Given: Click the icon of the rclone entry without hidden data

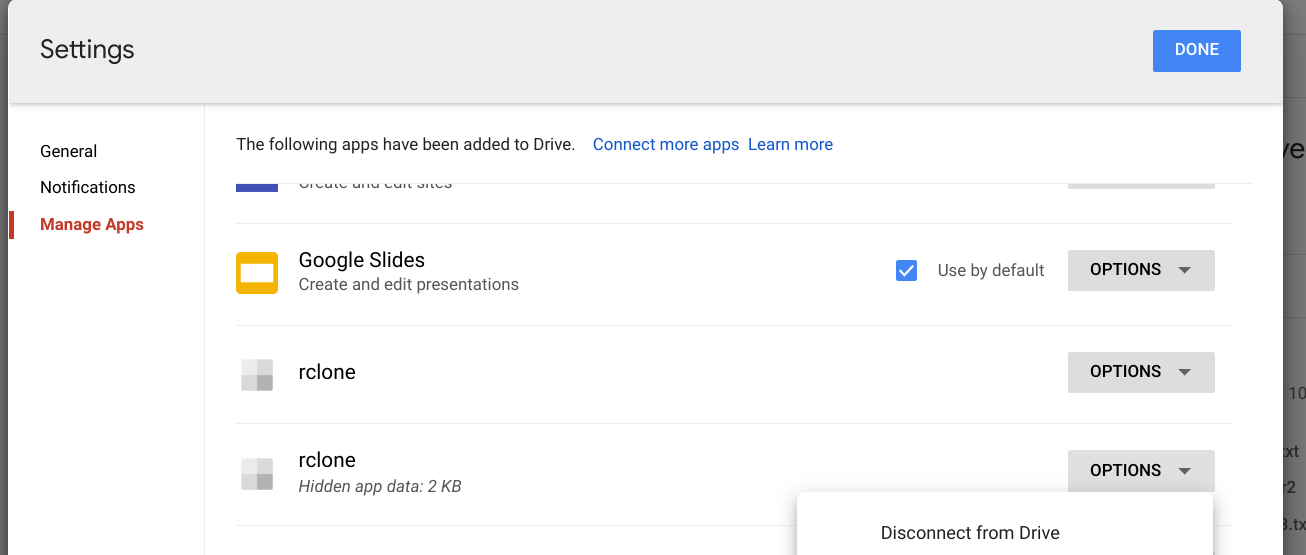Looking at the screenshot, I should coord(257,375).
